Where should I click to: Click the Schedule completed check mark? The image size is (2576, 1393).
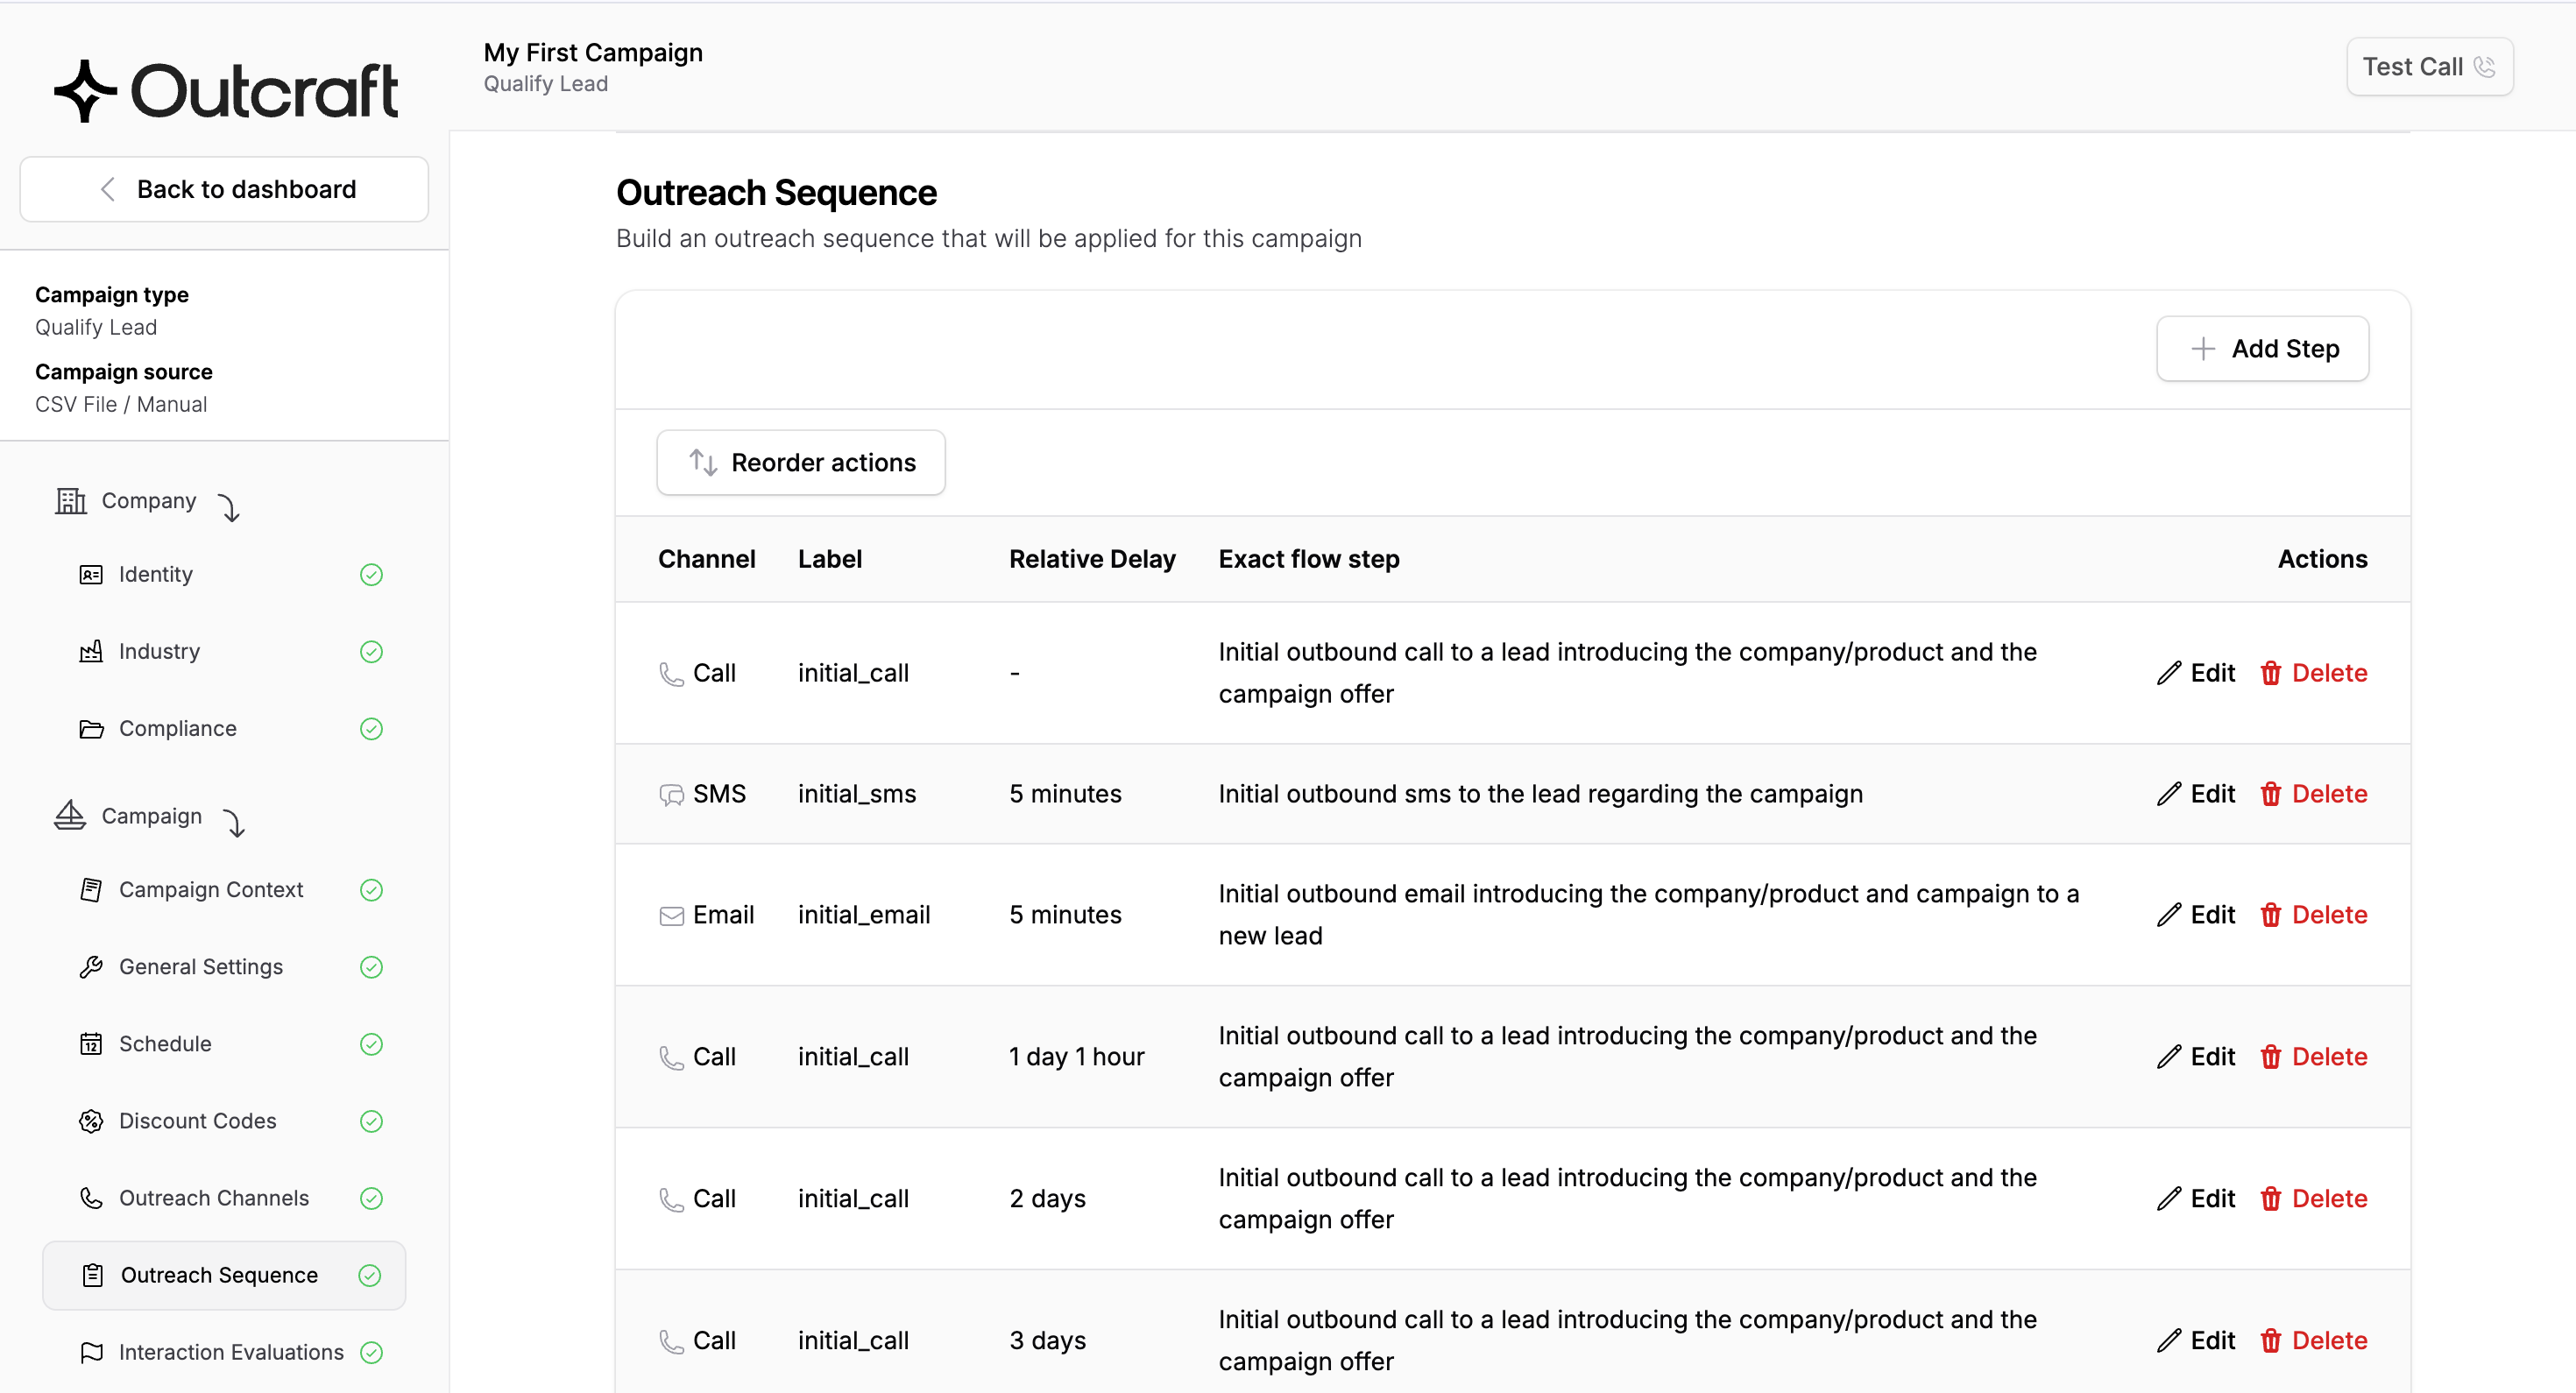pyautogui.click(x=371, y=1043)
